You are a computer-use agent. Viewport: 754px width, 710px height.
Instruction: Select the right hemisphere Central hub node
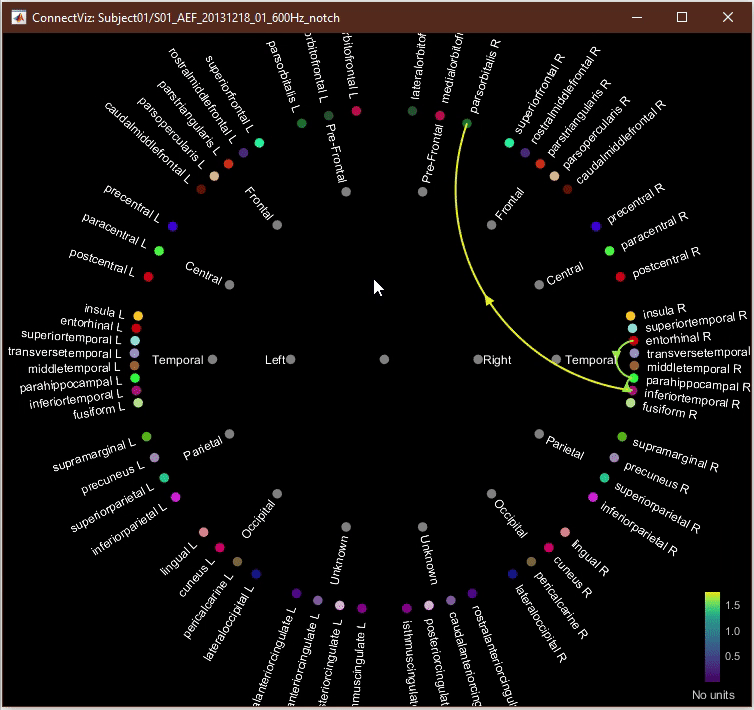pos(539,284)
